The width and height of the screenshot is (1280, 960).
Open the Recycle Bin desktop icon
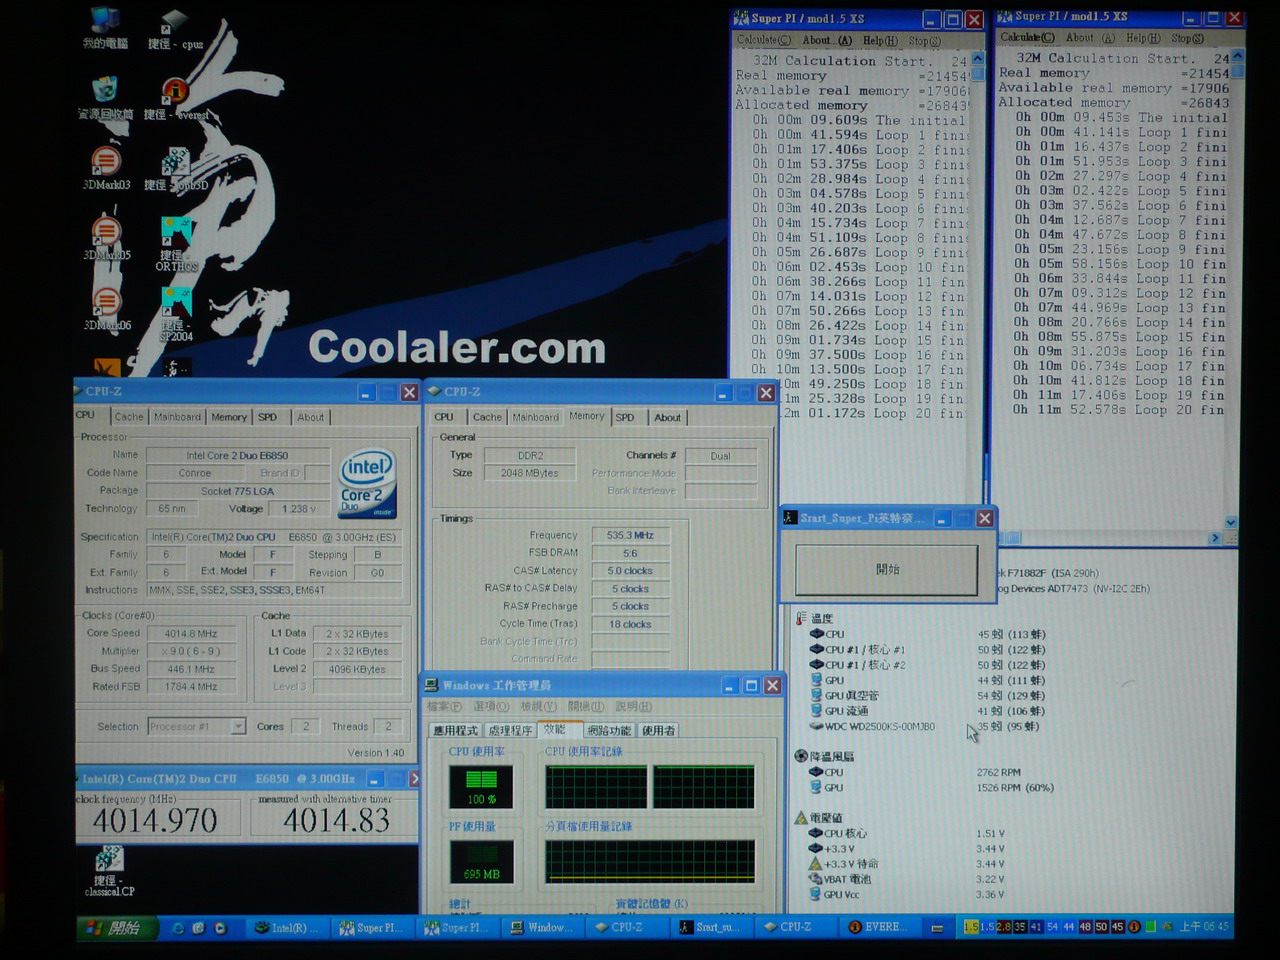(105, 96)
